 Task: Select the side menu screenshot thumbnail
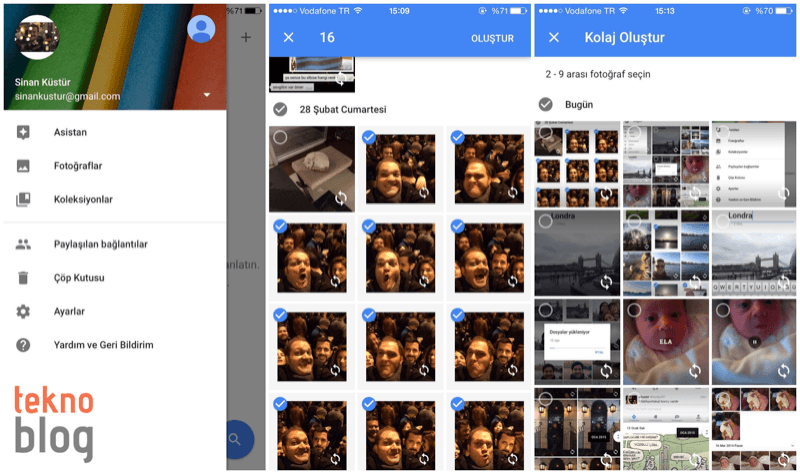tap(754, 164)
